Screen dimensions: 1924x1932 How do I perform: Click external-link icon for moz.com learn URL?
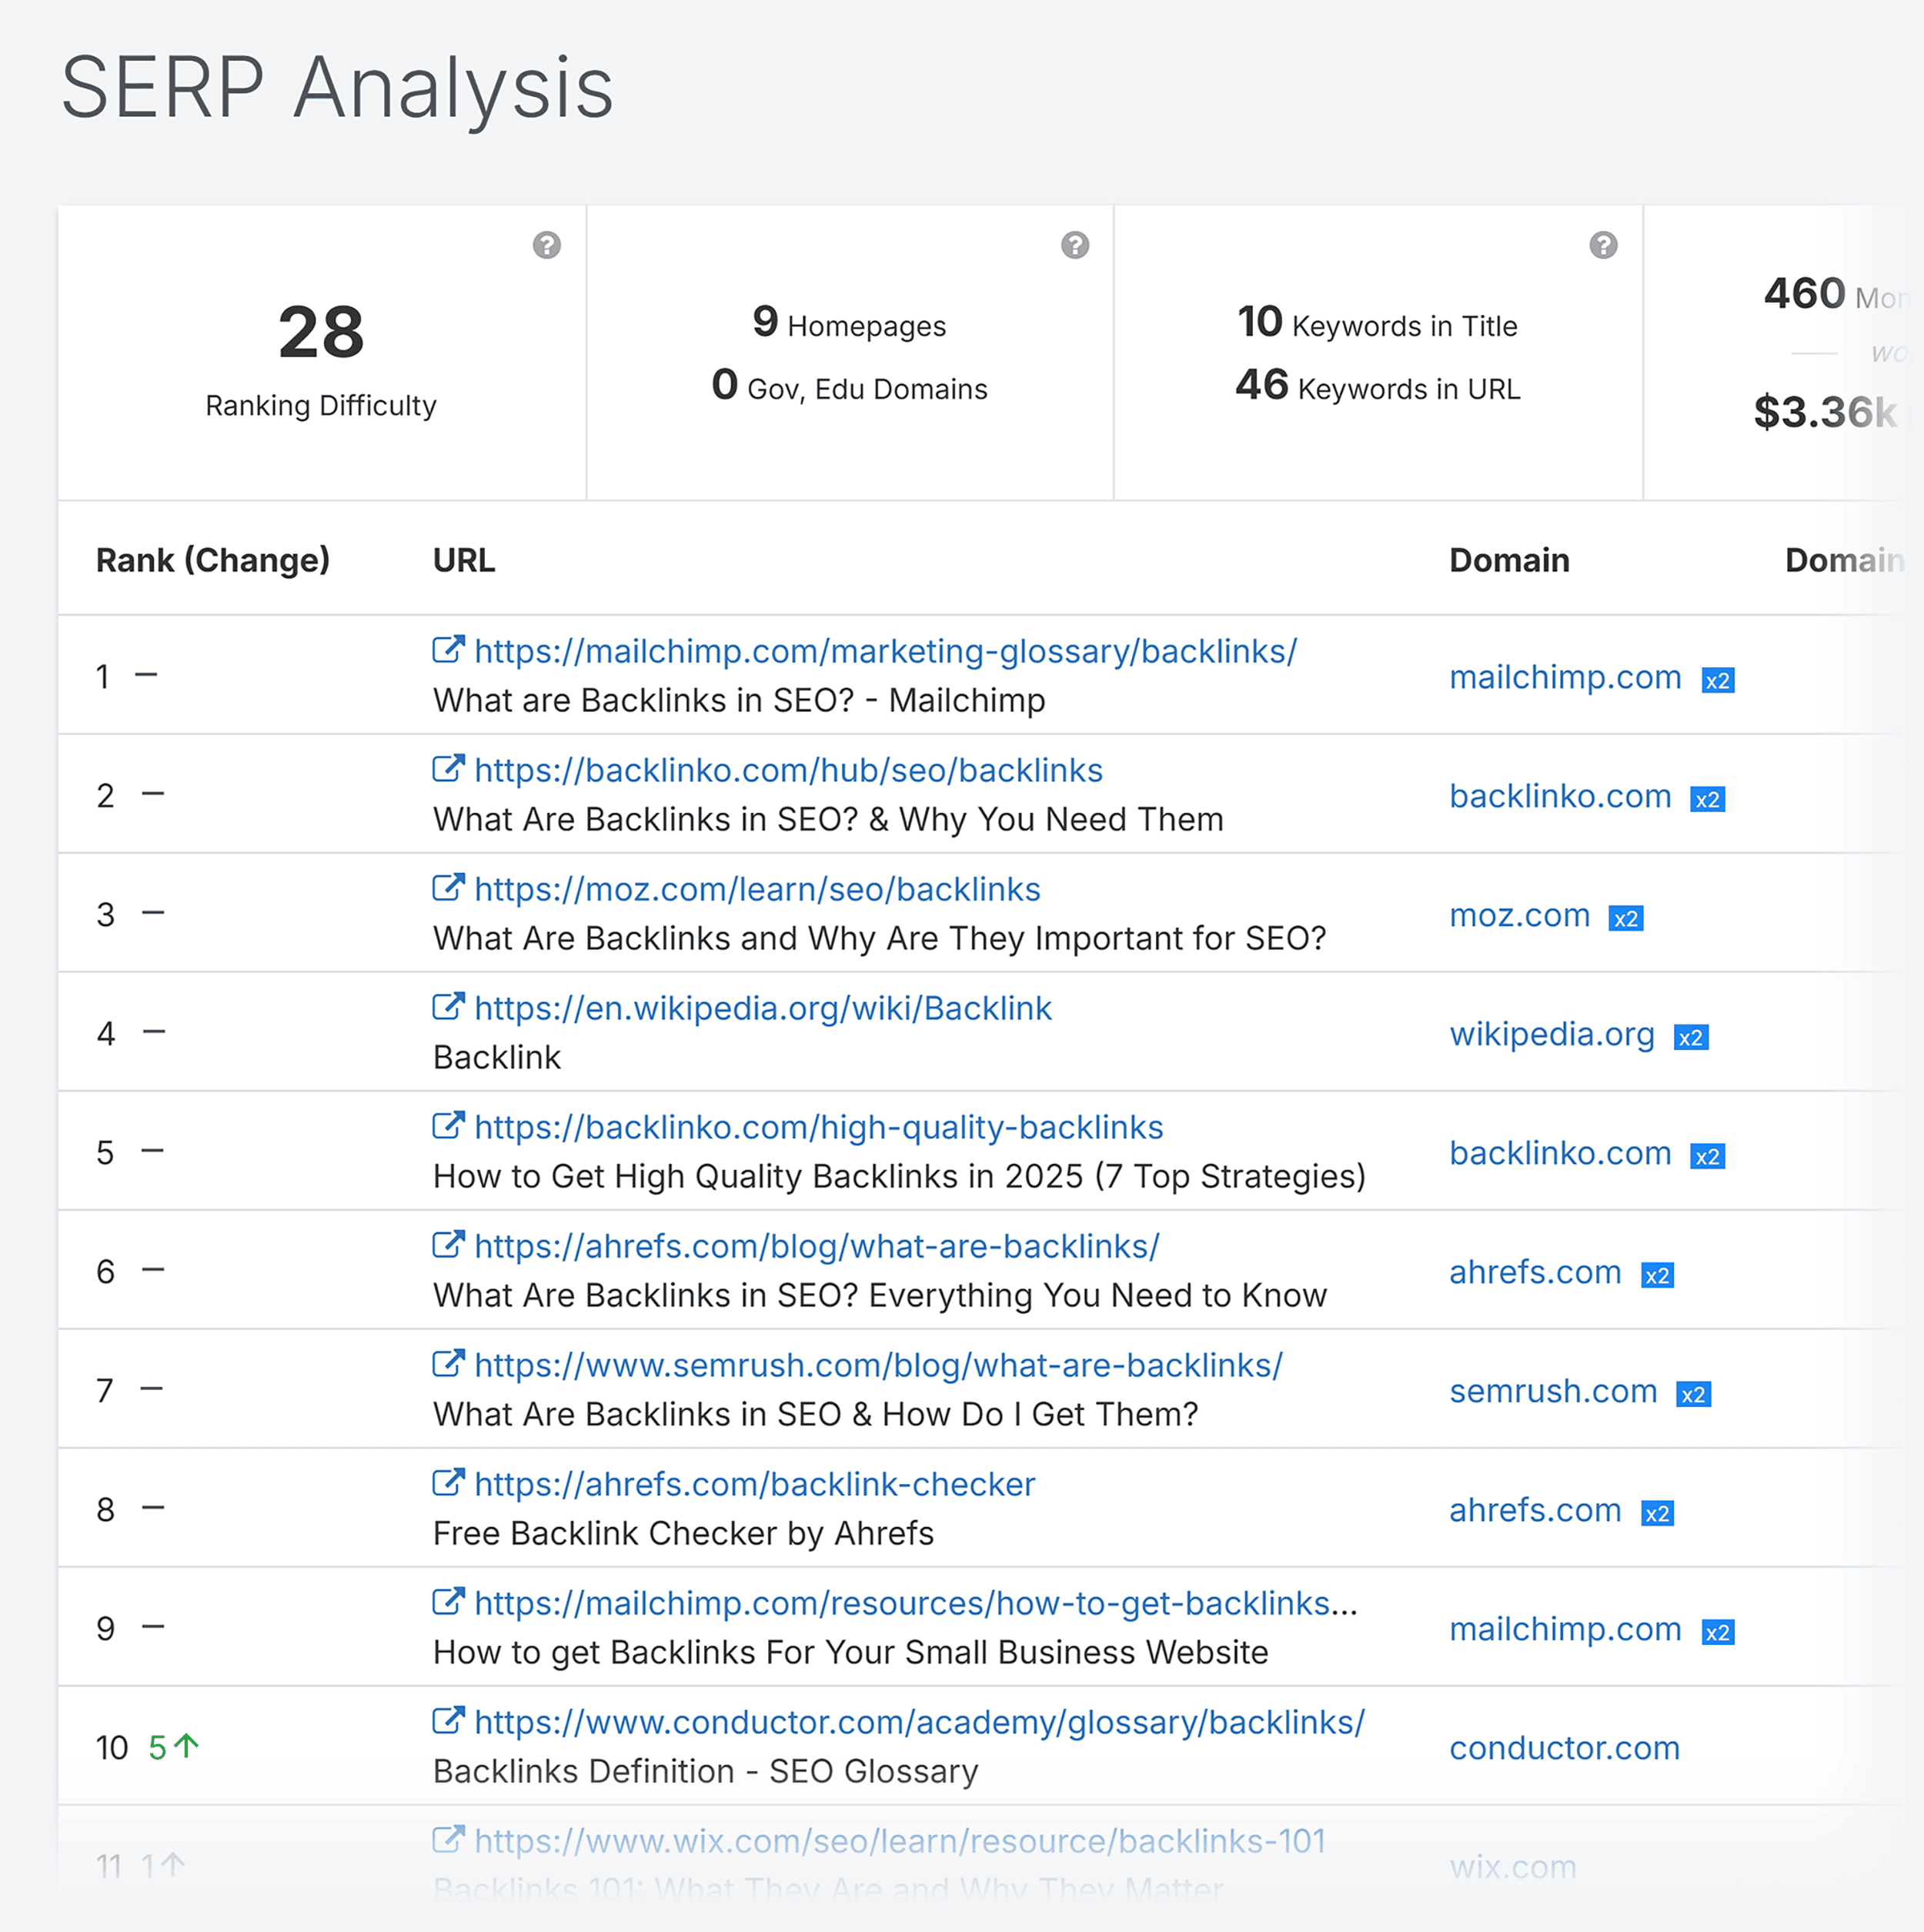[x=448, y=888]
